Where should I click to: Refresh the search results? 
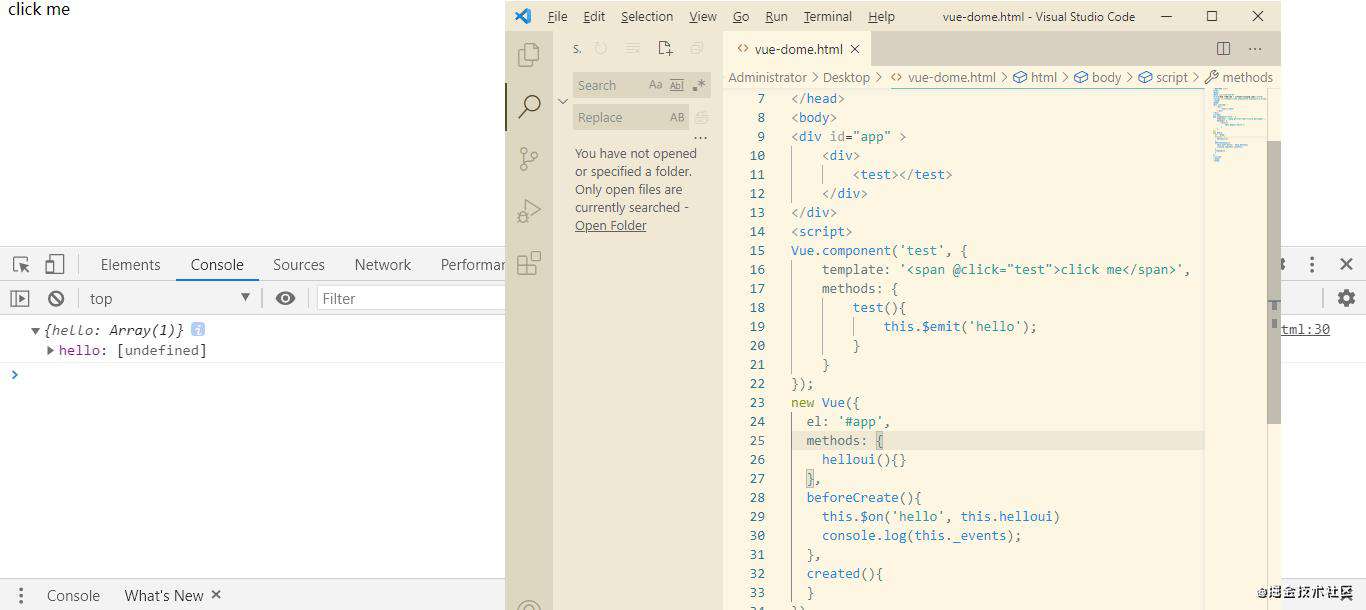point(601,48)
